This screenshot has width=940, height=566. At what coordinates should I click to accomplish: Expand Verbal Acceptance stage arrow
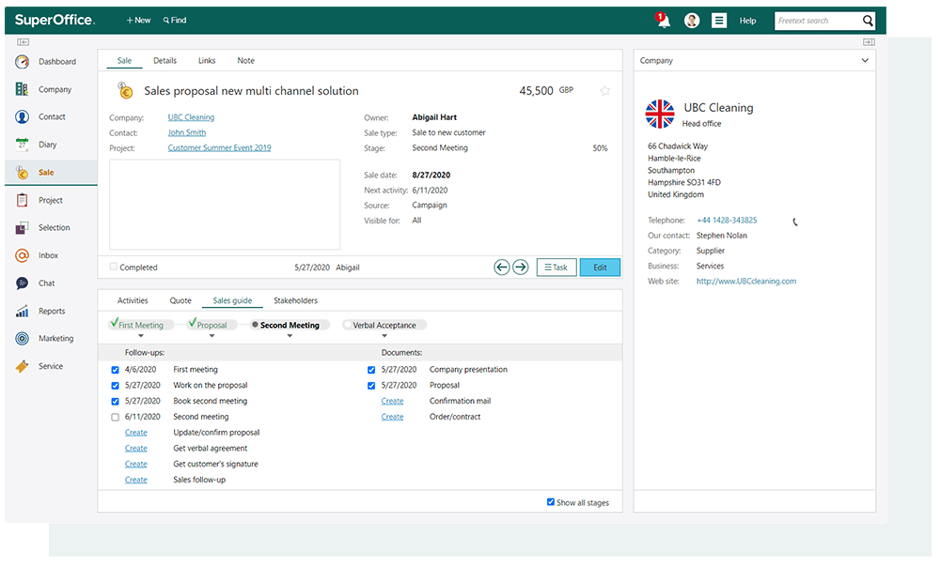coord(384,336)
